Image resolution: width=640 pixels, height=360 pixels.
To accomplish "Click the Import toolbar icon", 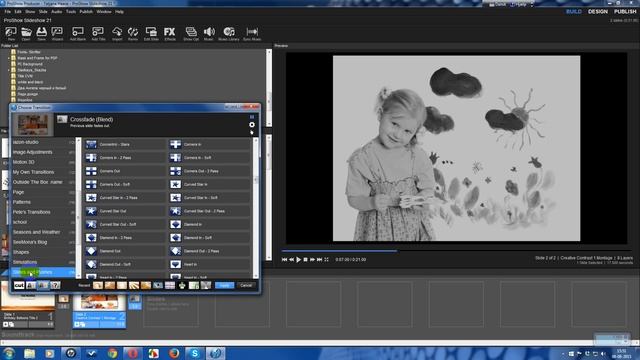I will coord(117,33).
